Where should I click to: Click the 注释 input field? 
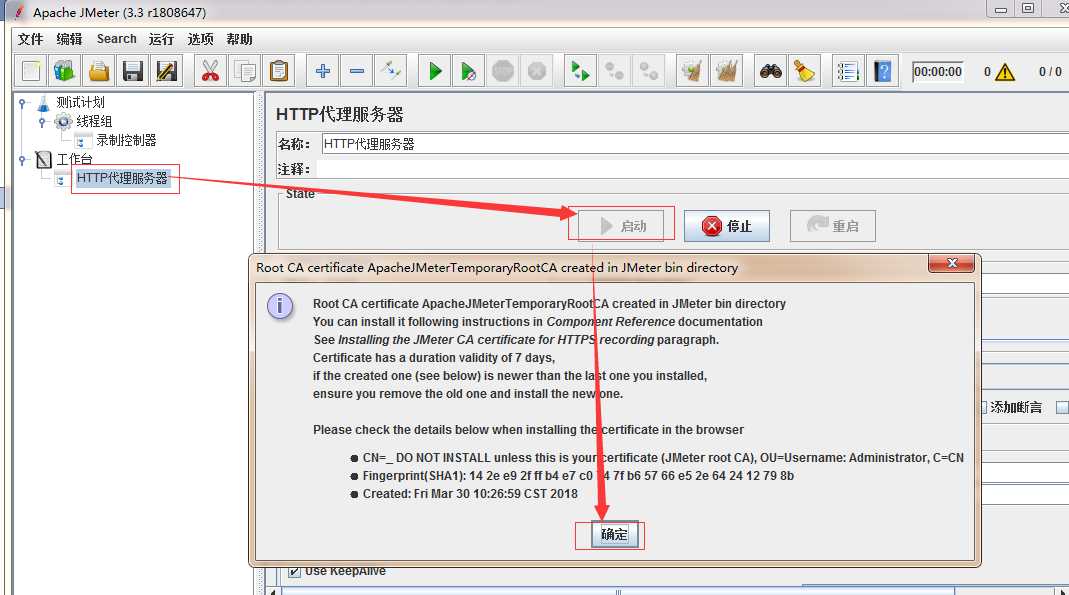coord(691,169)
